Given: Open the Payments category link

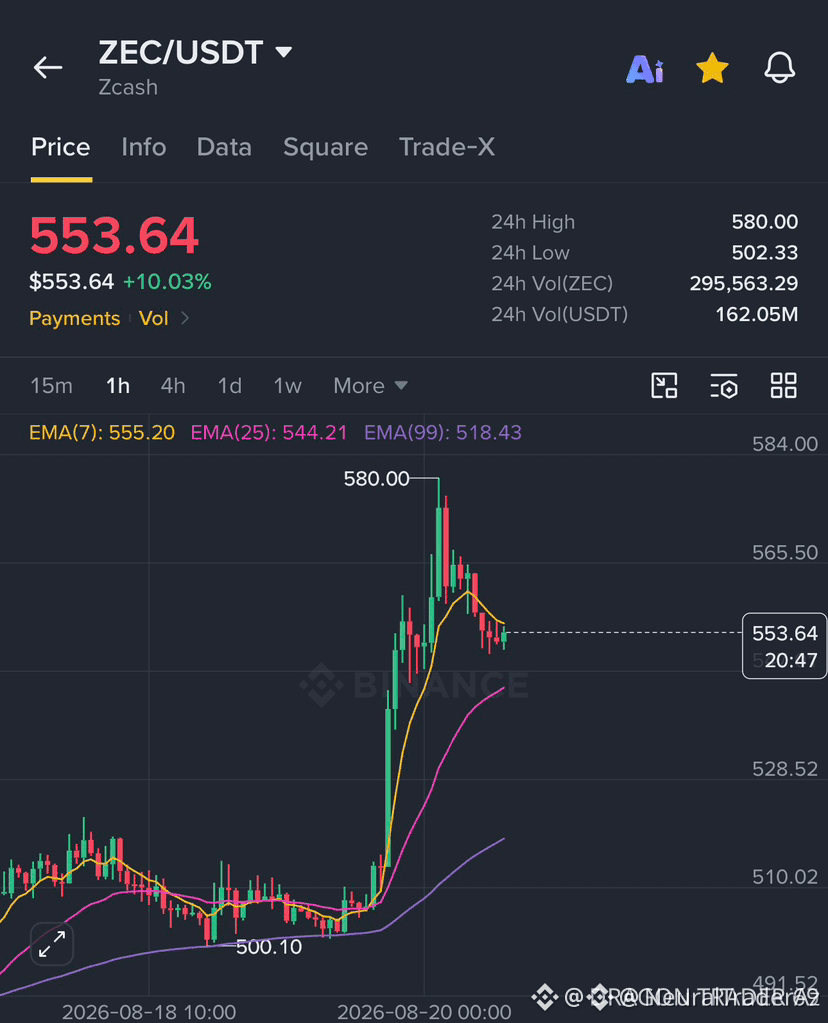Looking at the screenshot, I should (x=74, y=318).
